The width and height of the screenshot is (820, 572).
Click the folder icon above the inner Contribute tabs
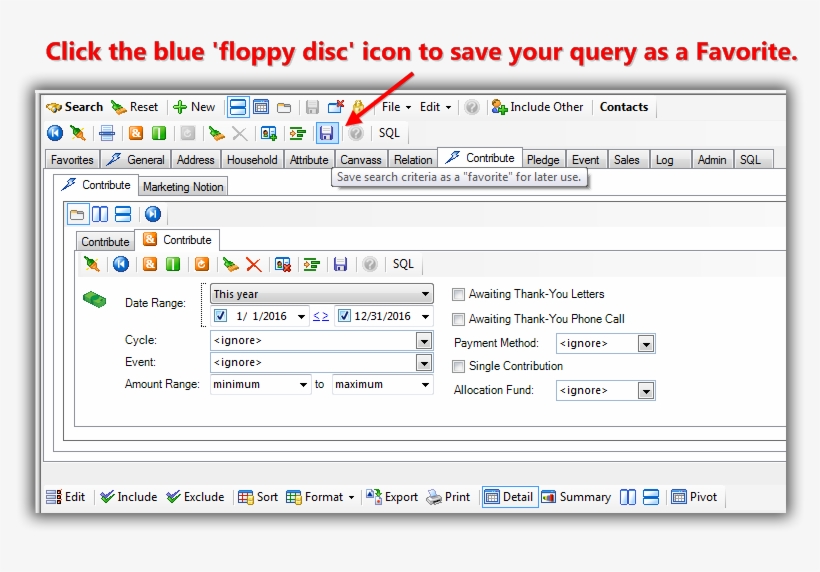[x=77, y=214]
